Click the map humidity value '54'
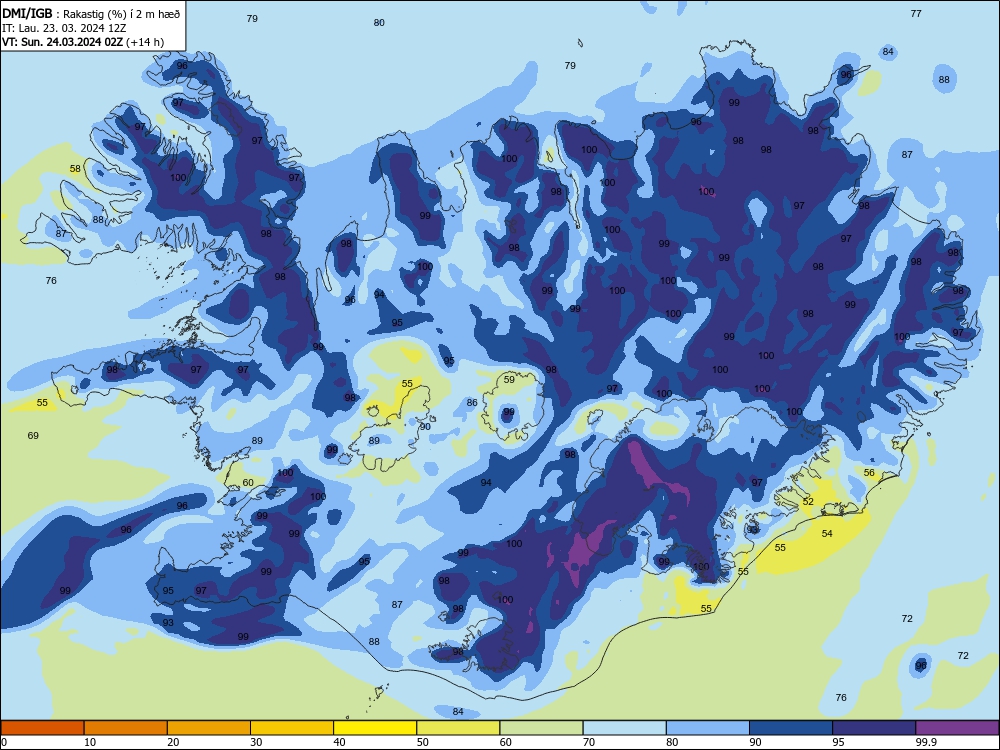 pos(827,533)
